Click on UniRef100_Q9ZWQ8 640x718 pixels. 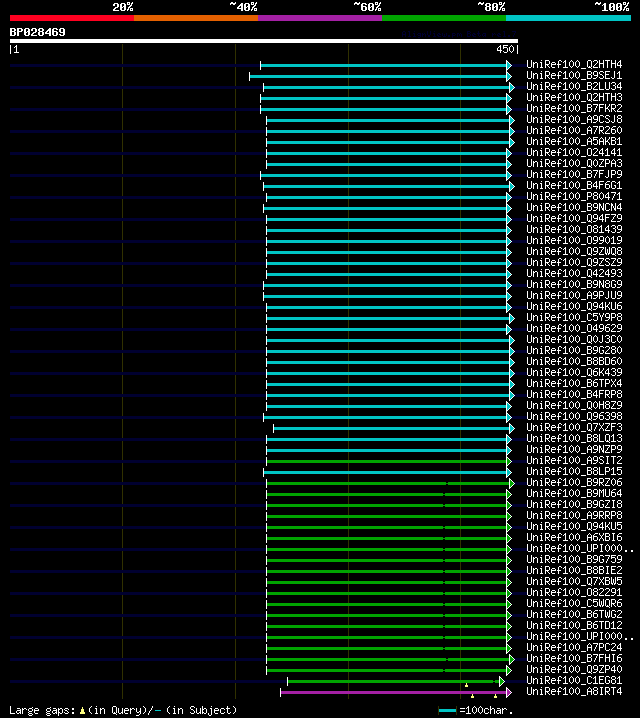coord(574,251)
